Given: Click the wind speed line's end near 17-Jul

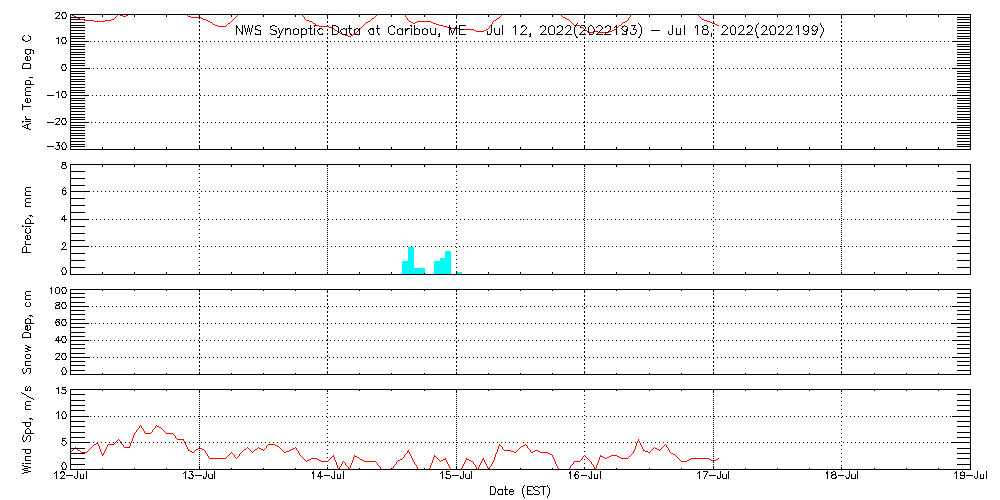Looking at the screenshot, I should tap(718, 458).
